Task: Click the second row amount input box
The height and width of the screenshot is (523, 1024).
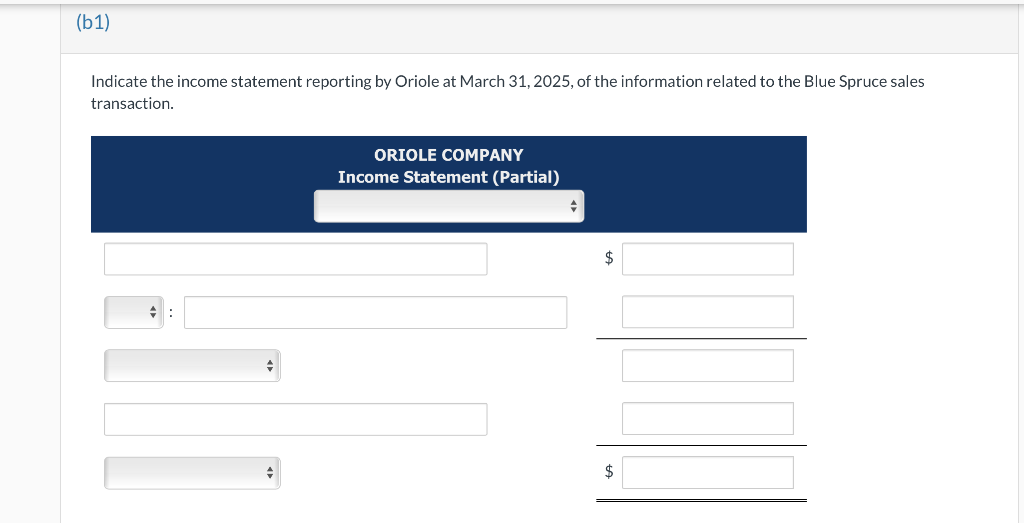Action: point(707,312)
